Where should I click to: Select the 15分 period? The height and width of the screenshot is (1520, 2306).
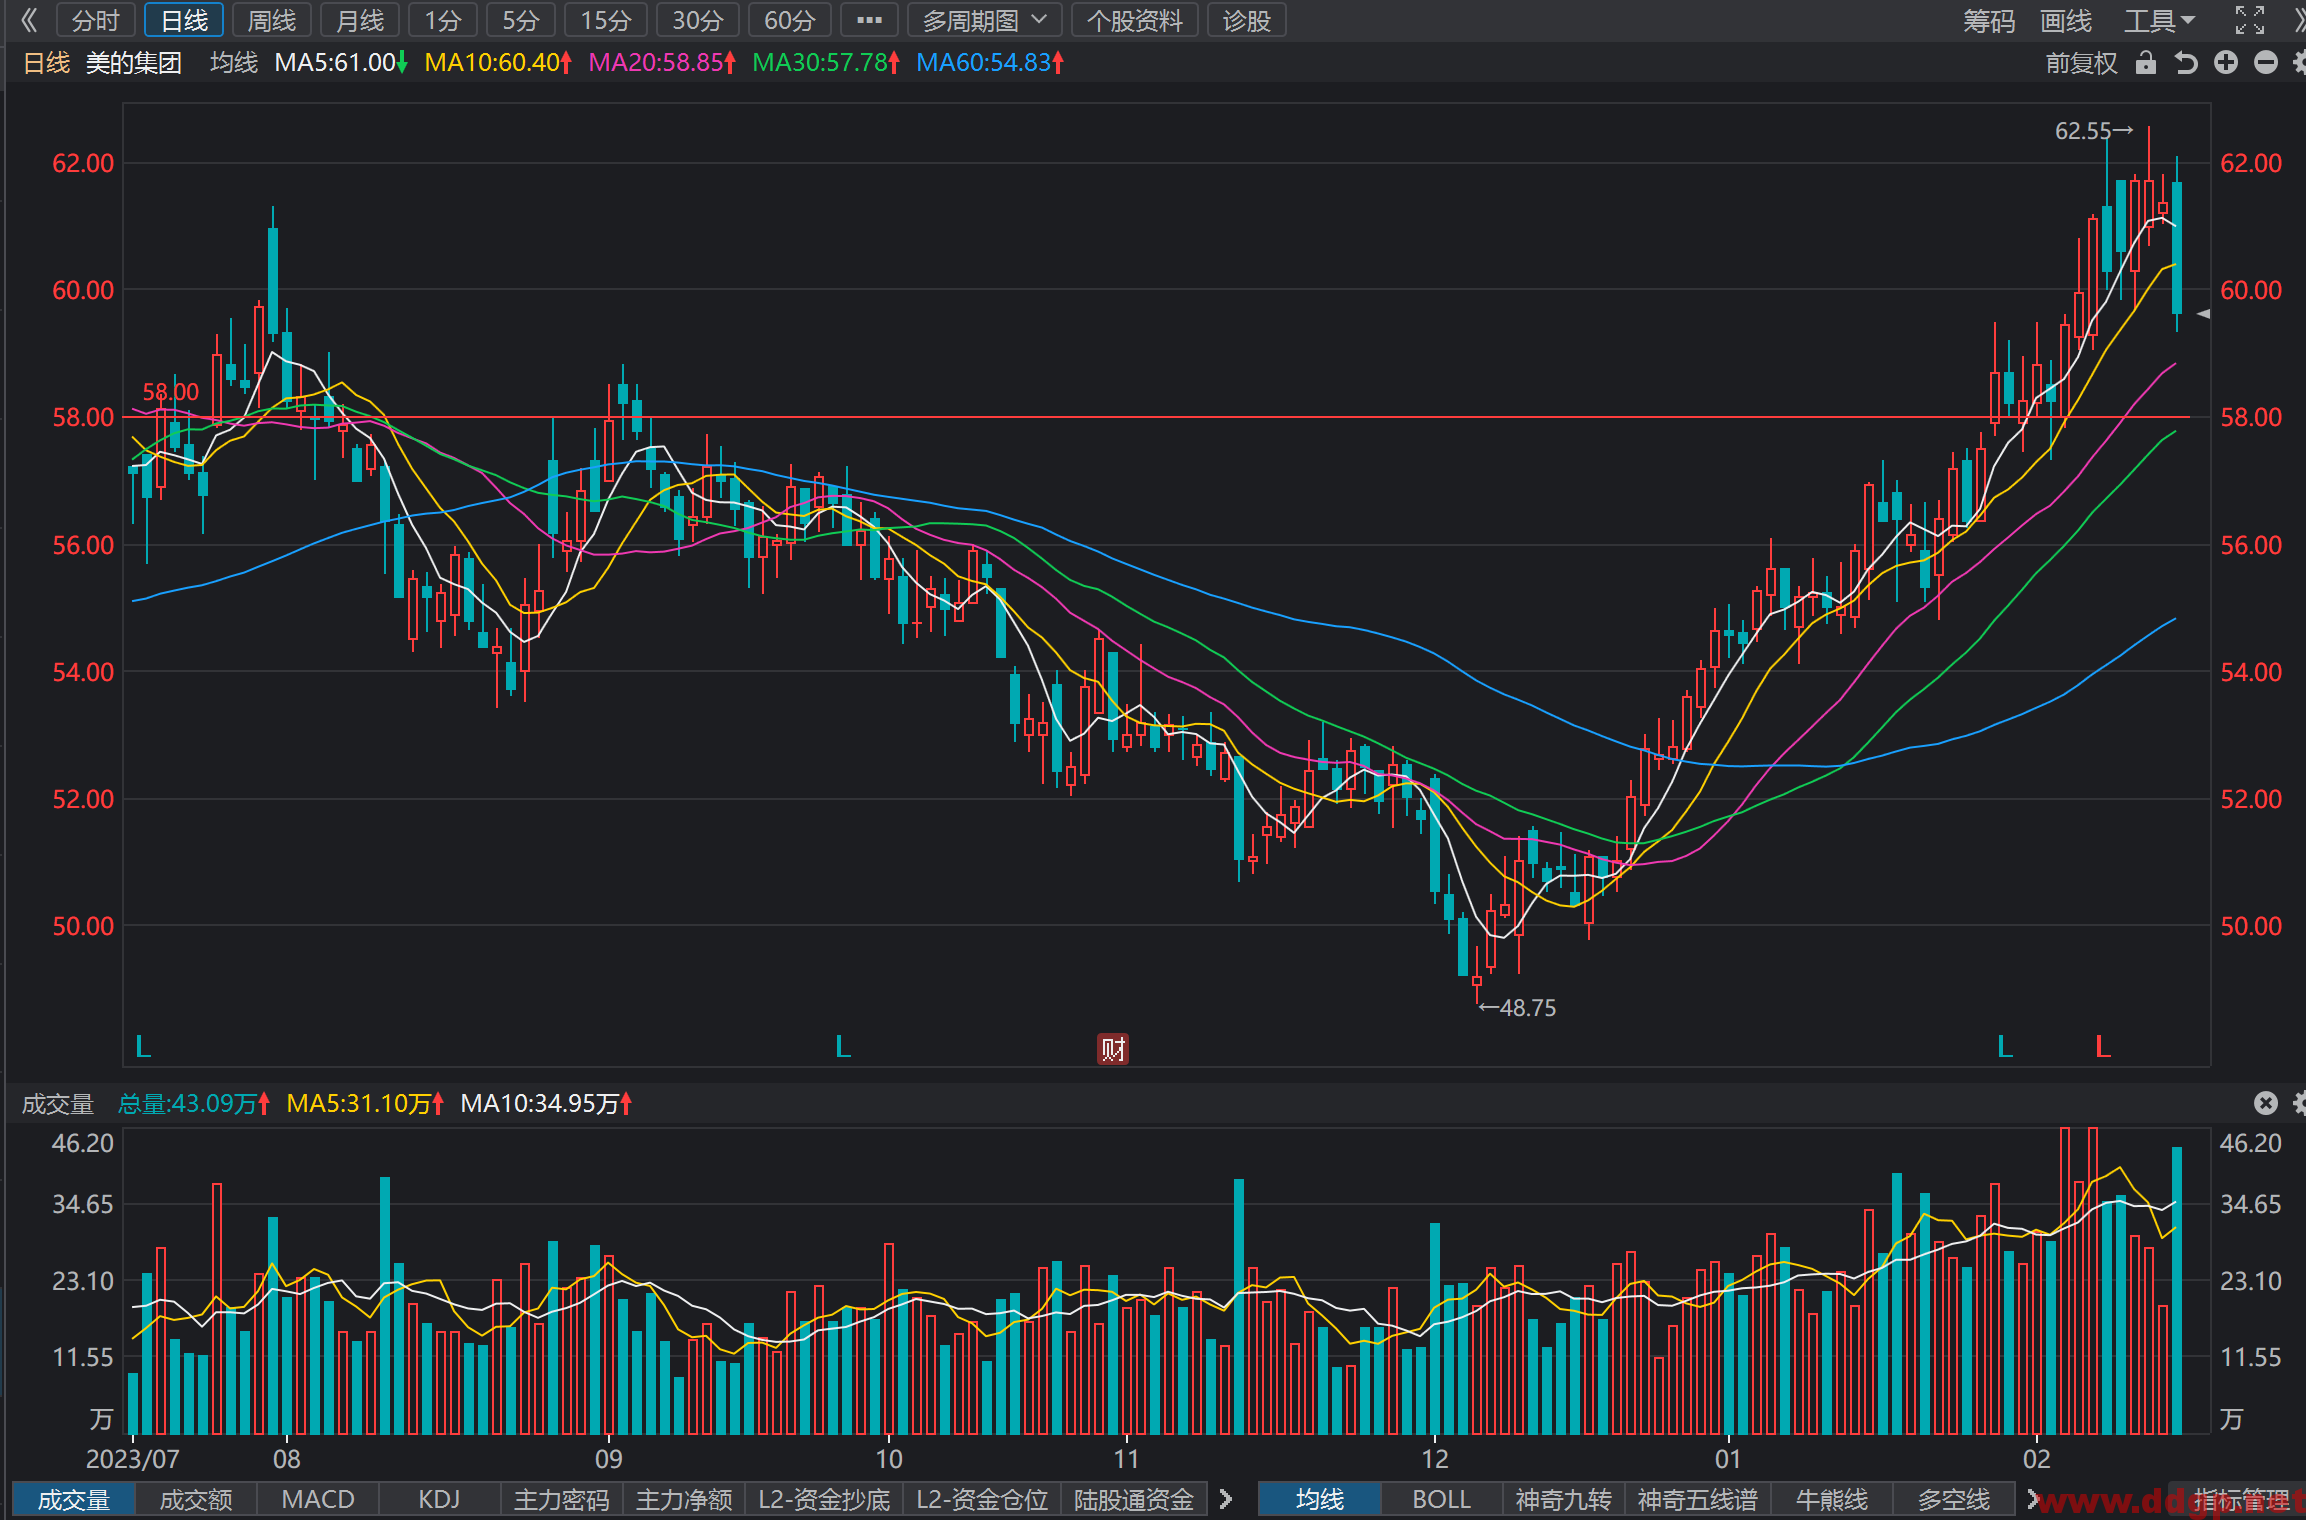[606, 20]
